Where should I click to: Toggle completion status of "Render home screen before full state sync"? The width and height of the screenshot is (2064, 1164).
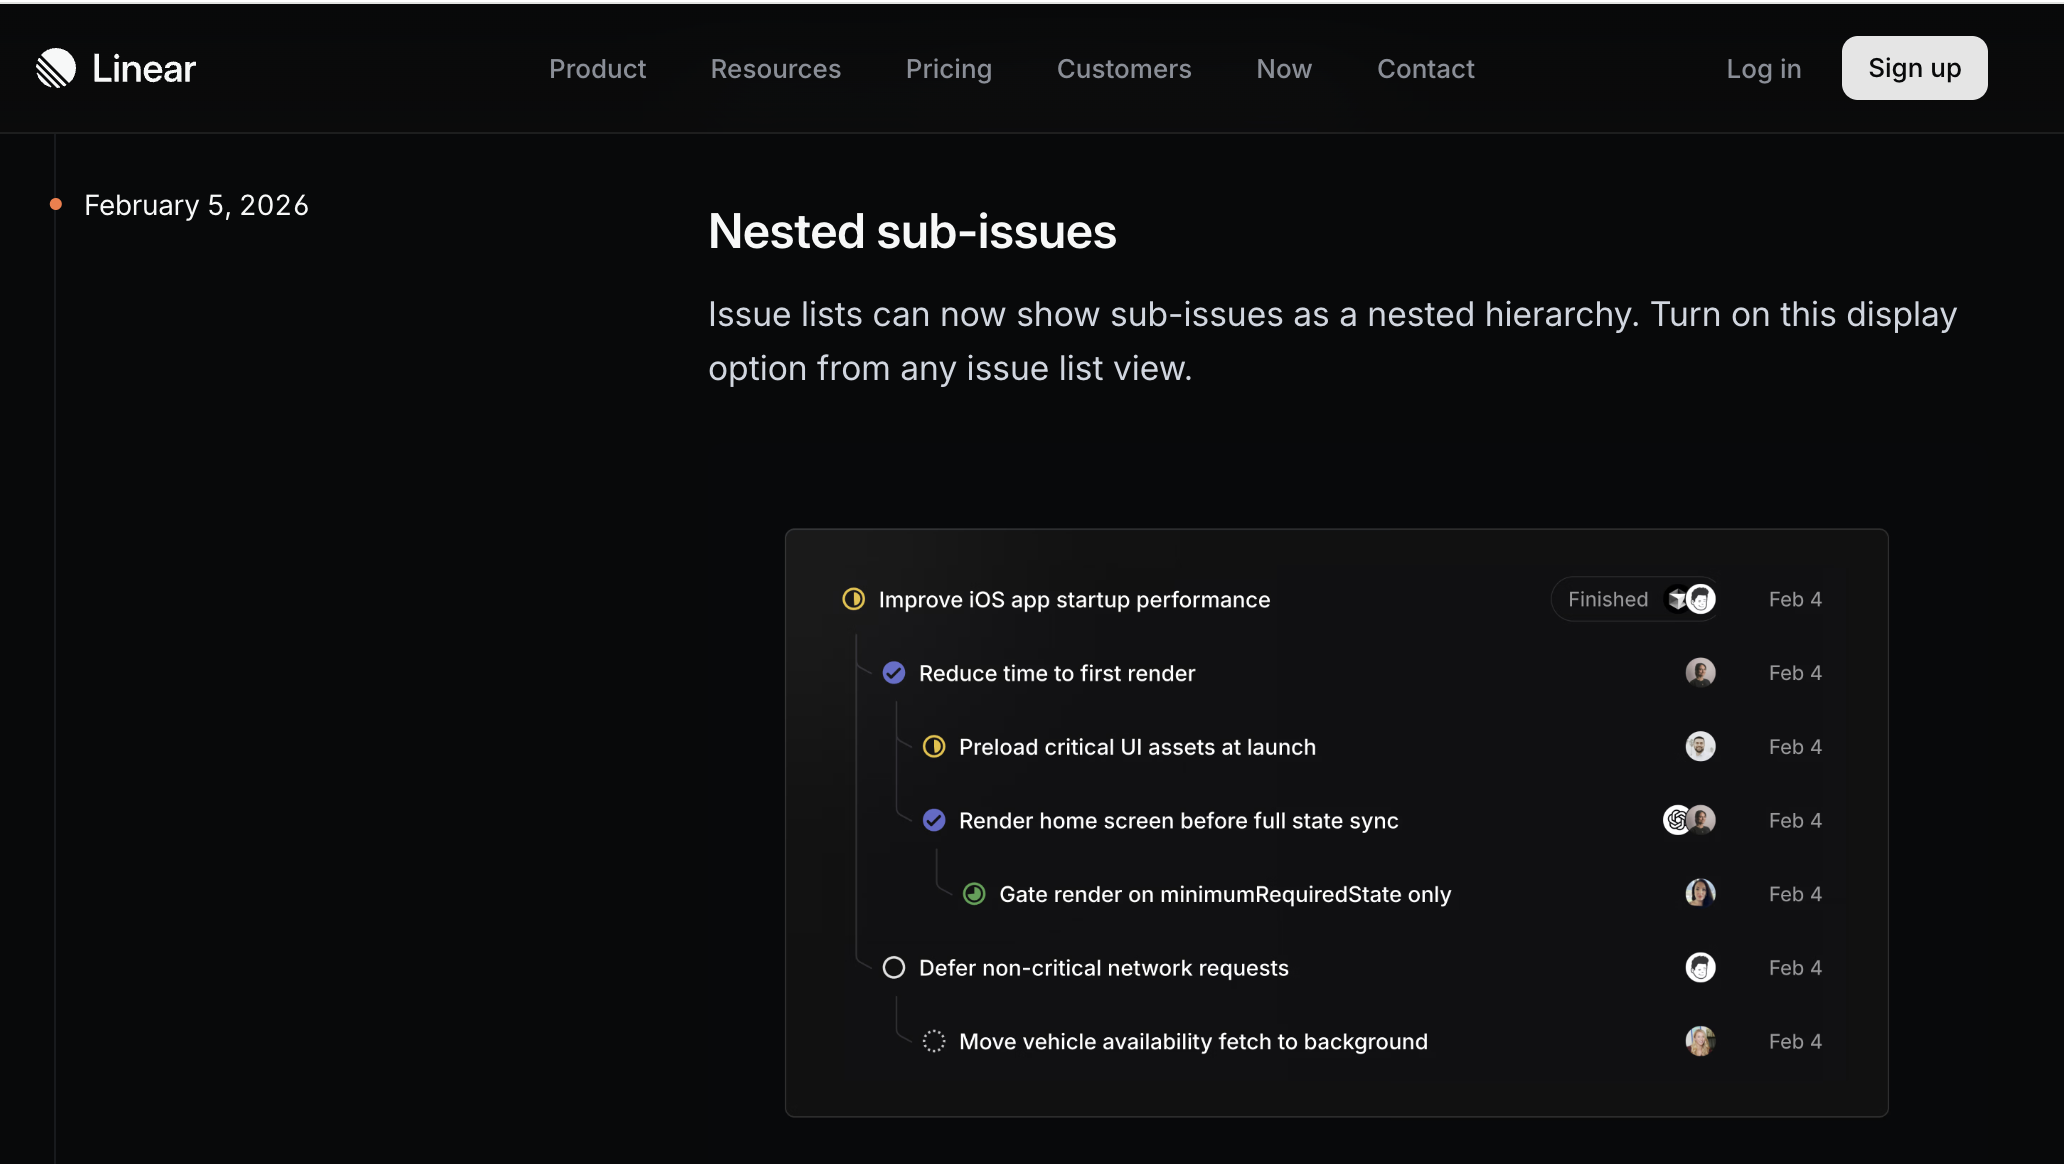point(934,819)
